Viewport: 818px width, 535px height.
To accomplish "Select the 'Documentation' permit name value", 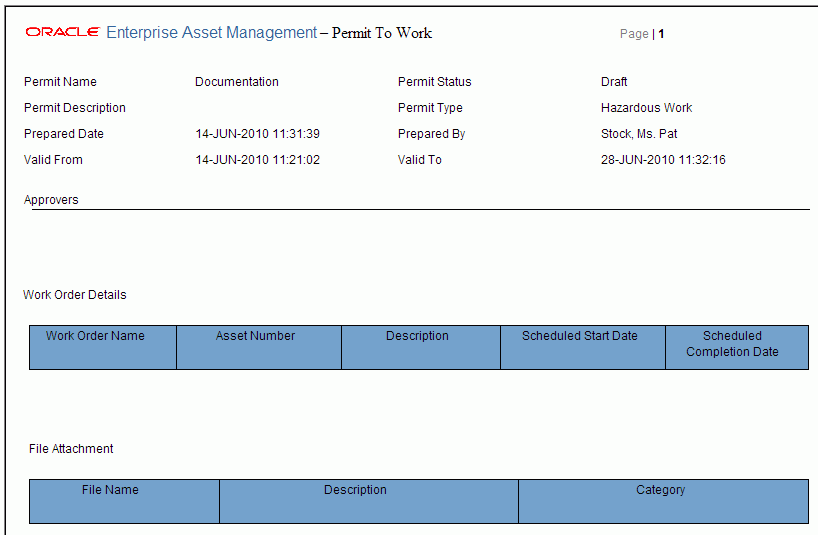I will [x=237, y=82].
